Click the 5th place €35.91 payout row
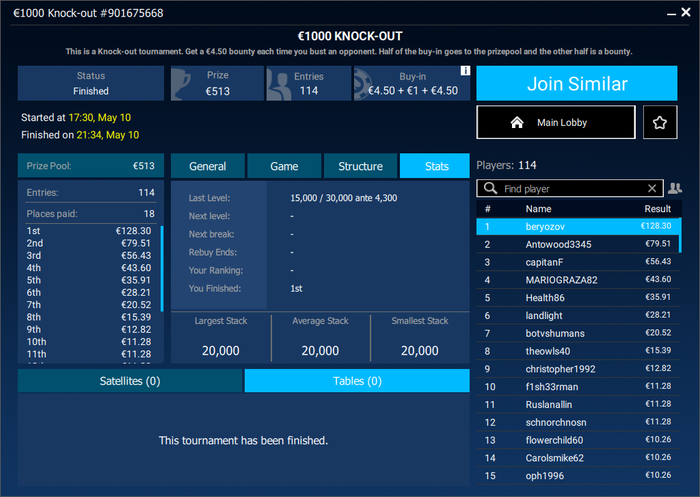700x497 pixels. pyautogui.click(x=89, y=280)
